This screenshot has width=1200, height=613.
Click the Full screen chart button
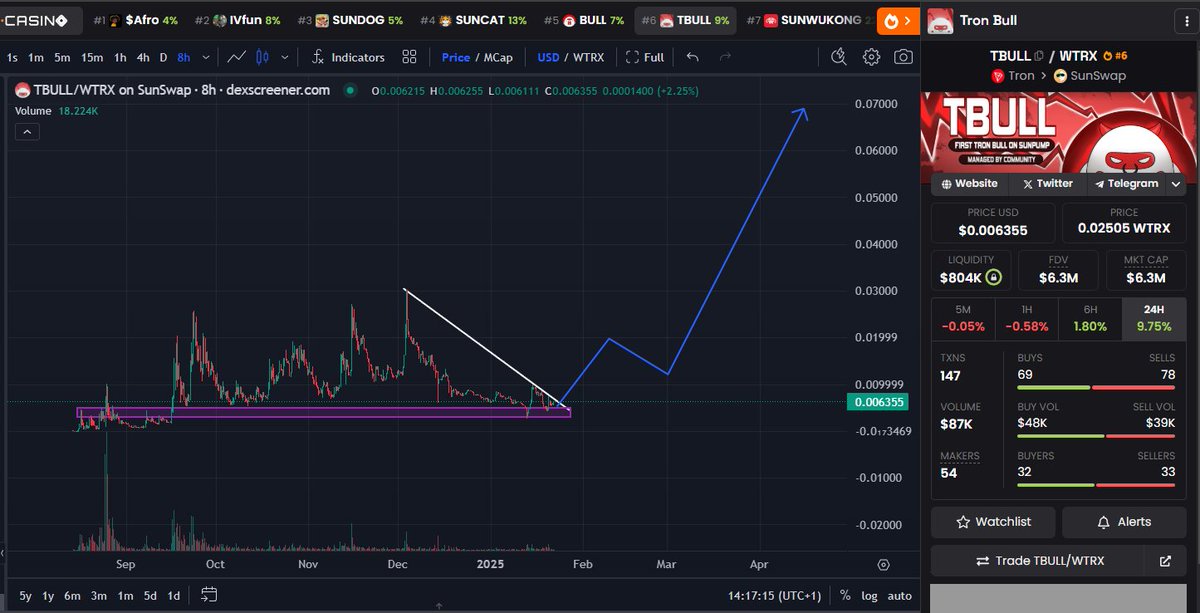pos(644,57)
